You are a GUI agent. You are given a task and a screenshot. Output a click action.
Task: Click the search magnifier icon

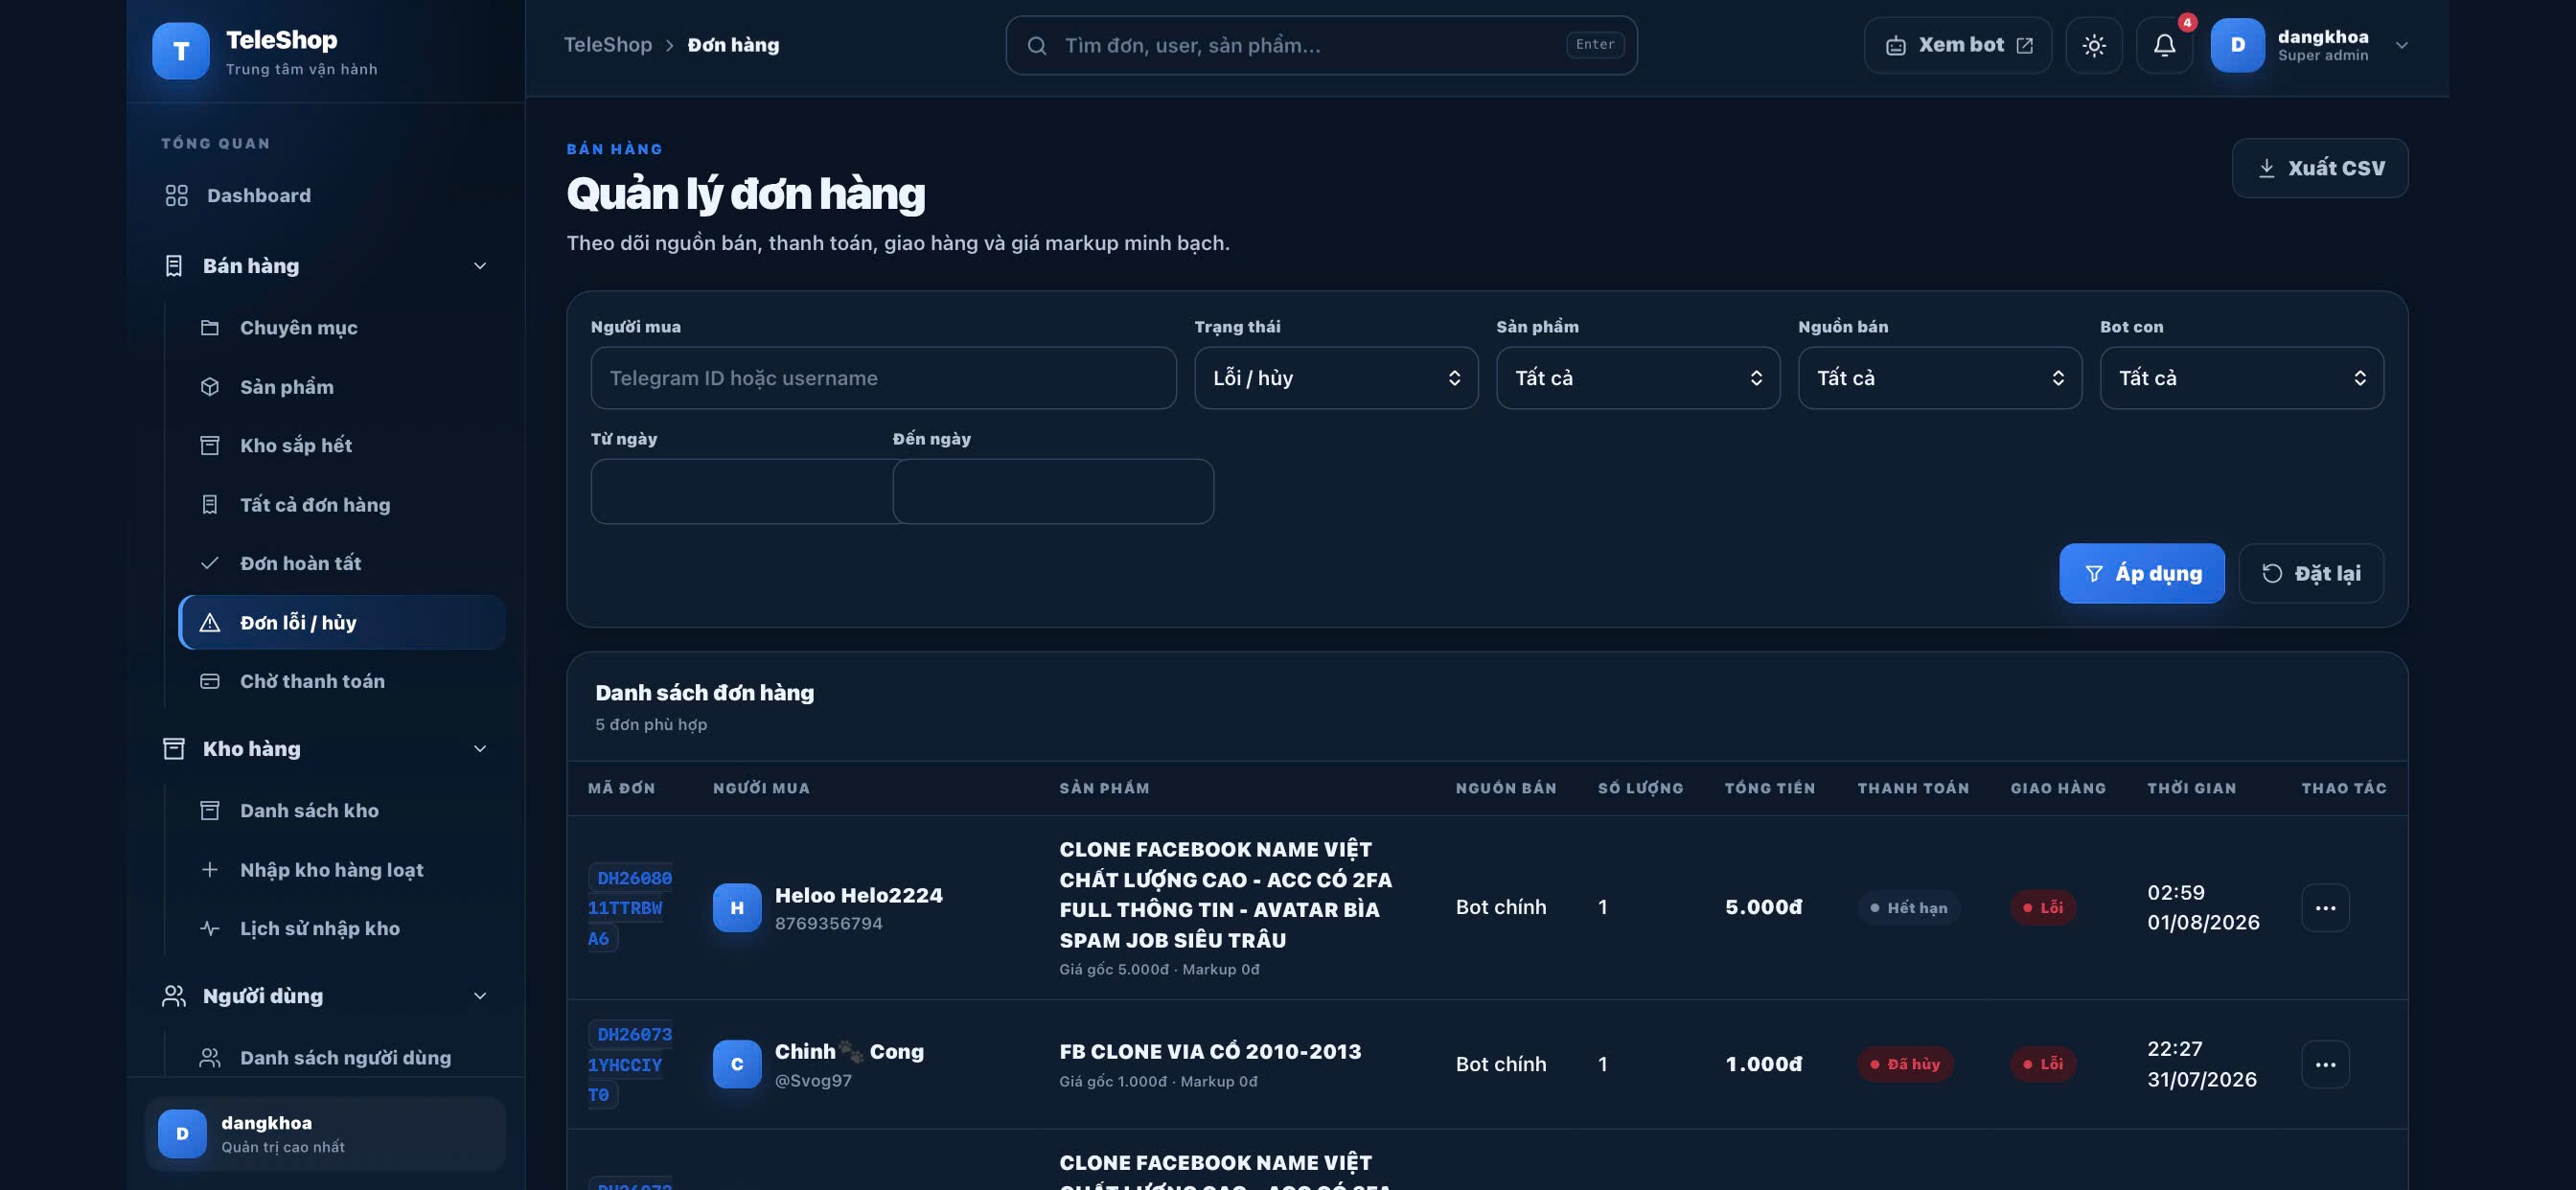[x=1037, y=45]
